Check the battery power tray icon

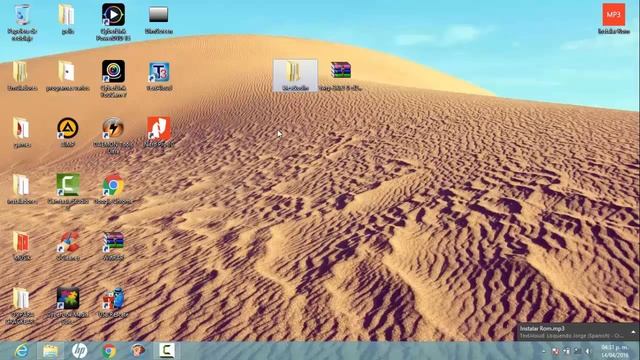pos(566,351)
